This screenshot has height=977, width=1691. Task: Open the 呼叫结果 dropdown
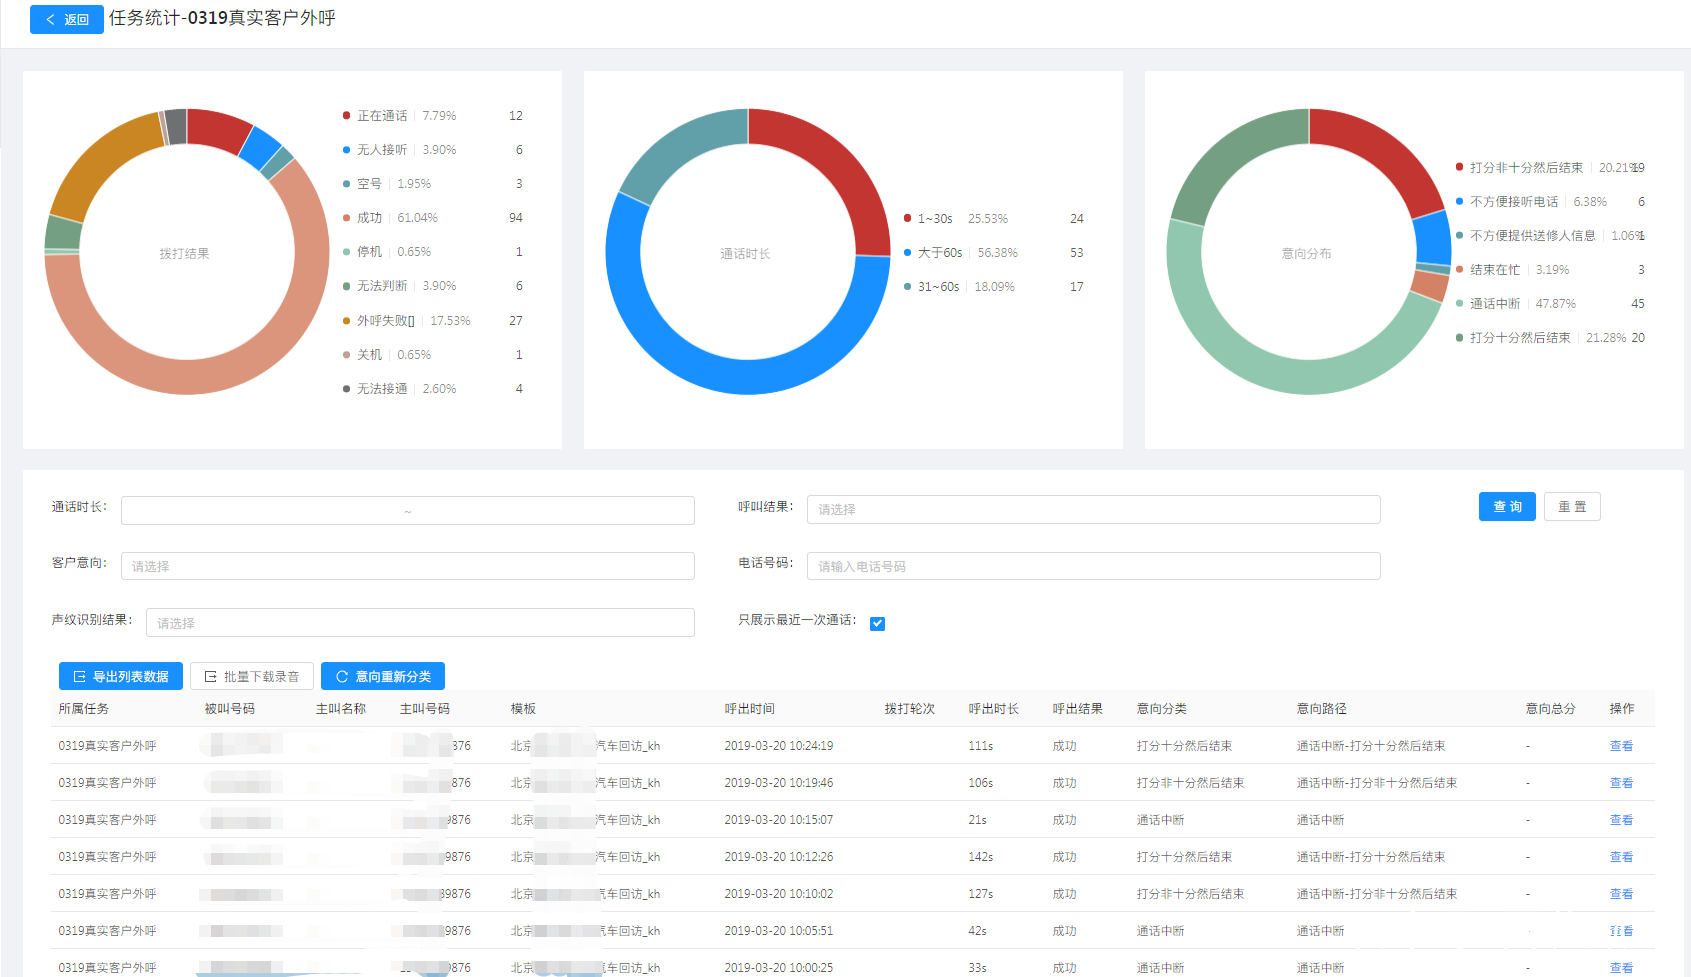click(1093, 509)
